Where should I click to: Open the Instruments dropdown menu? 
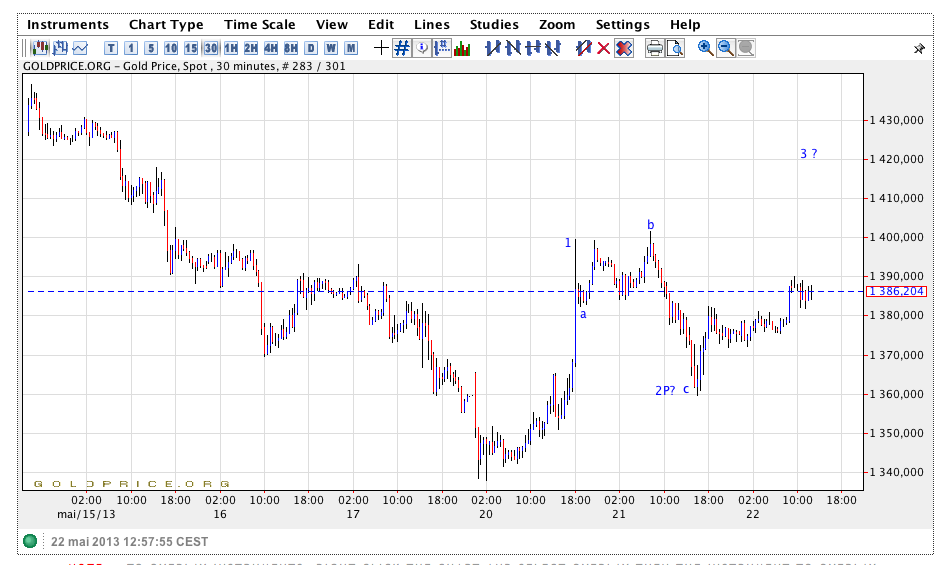point(67,24)
